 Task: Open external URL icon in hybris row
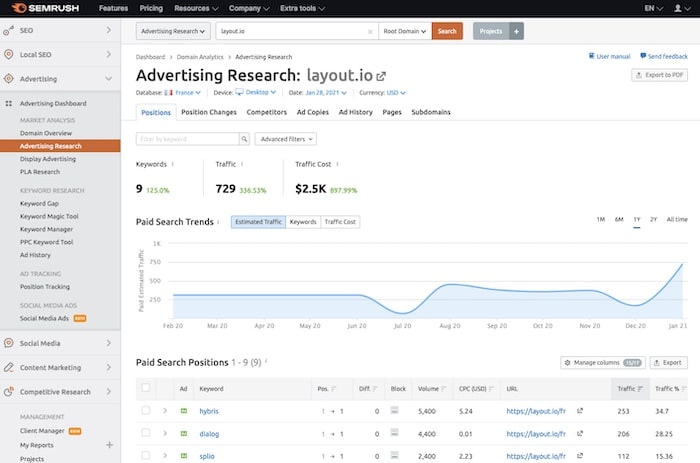[580, 411]
